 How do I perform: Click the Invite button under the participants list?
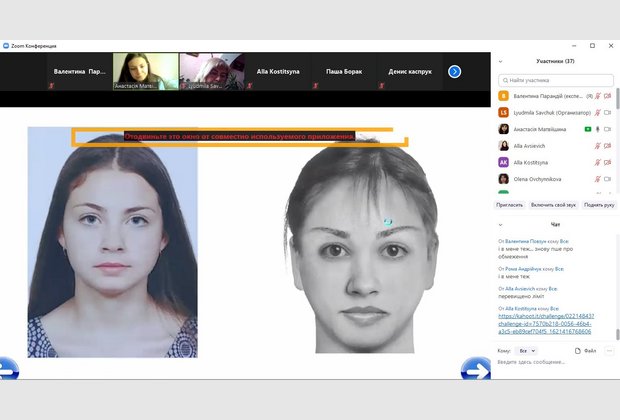(x=510, y=204)
